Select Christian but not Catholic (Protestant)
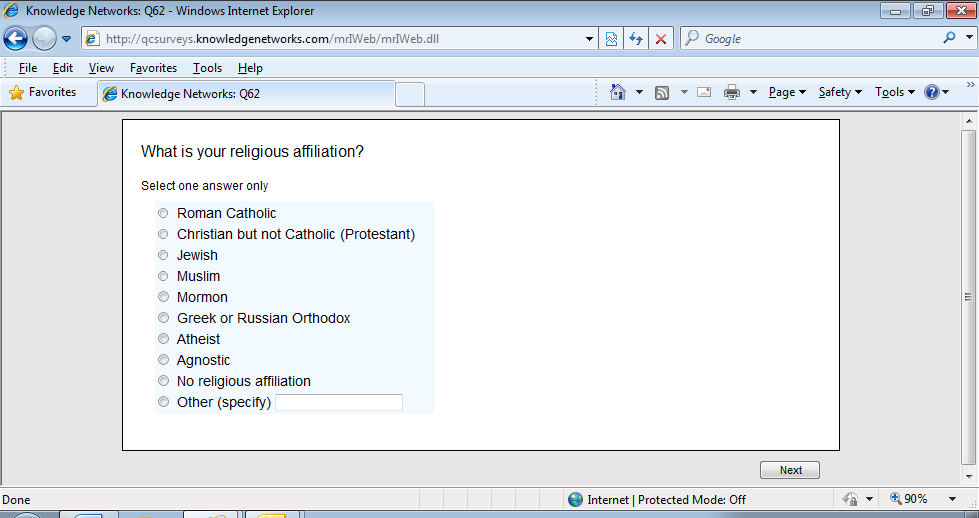979x518 pixels. click(163, 234)
